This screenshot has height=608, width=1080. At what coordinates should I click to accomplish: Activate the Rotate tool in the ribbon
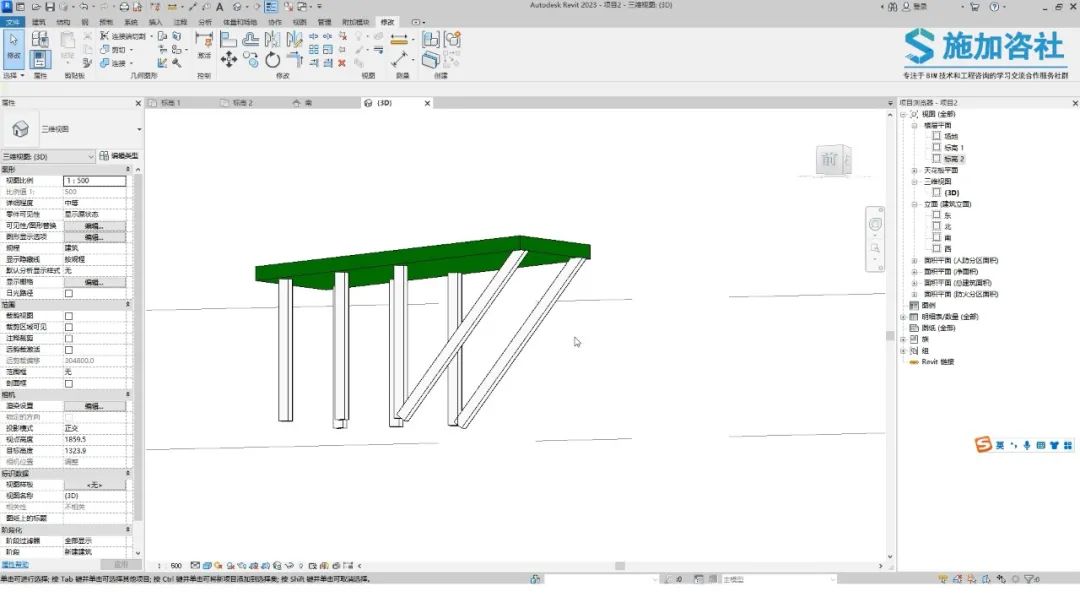[x=273, y=60]
